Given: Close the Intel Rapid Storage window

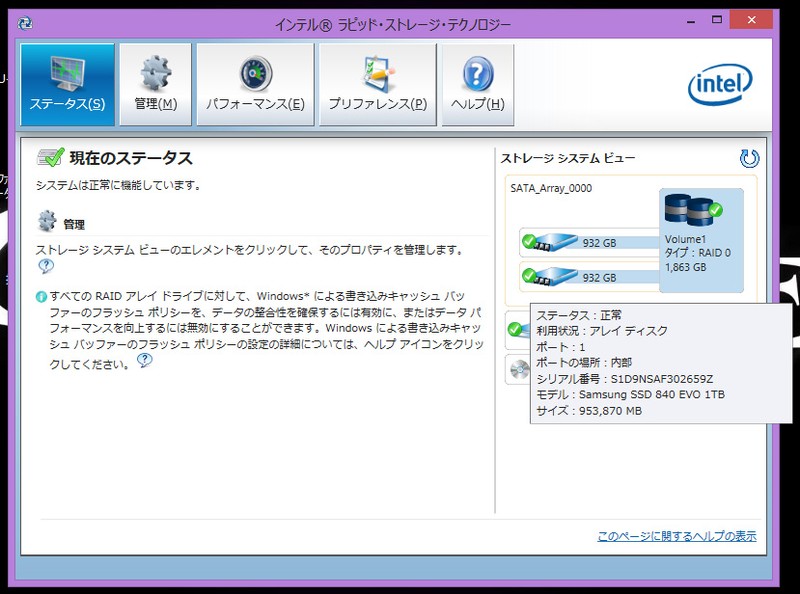Looking at the screenshot, I should click(x=751, y=20).
